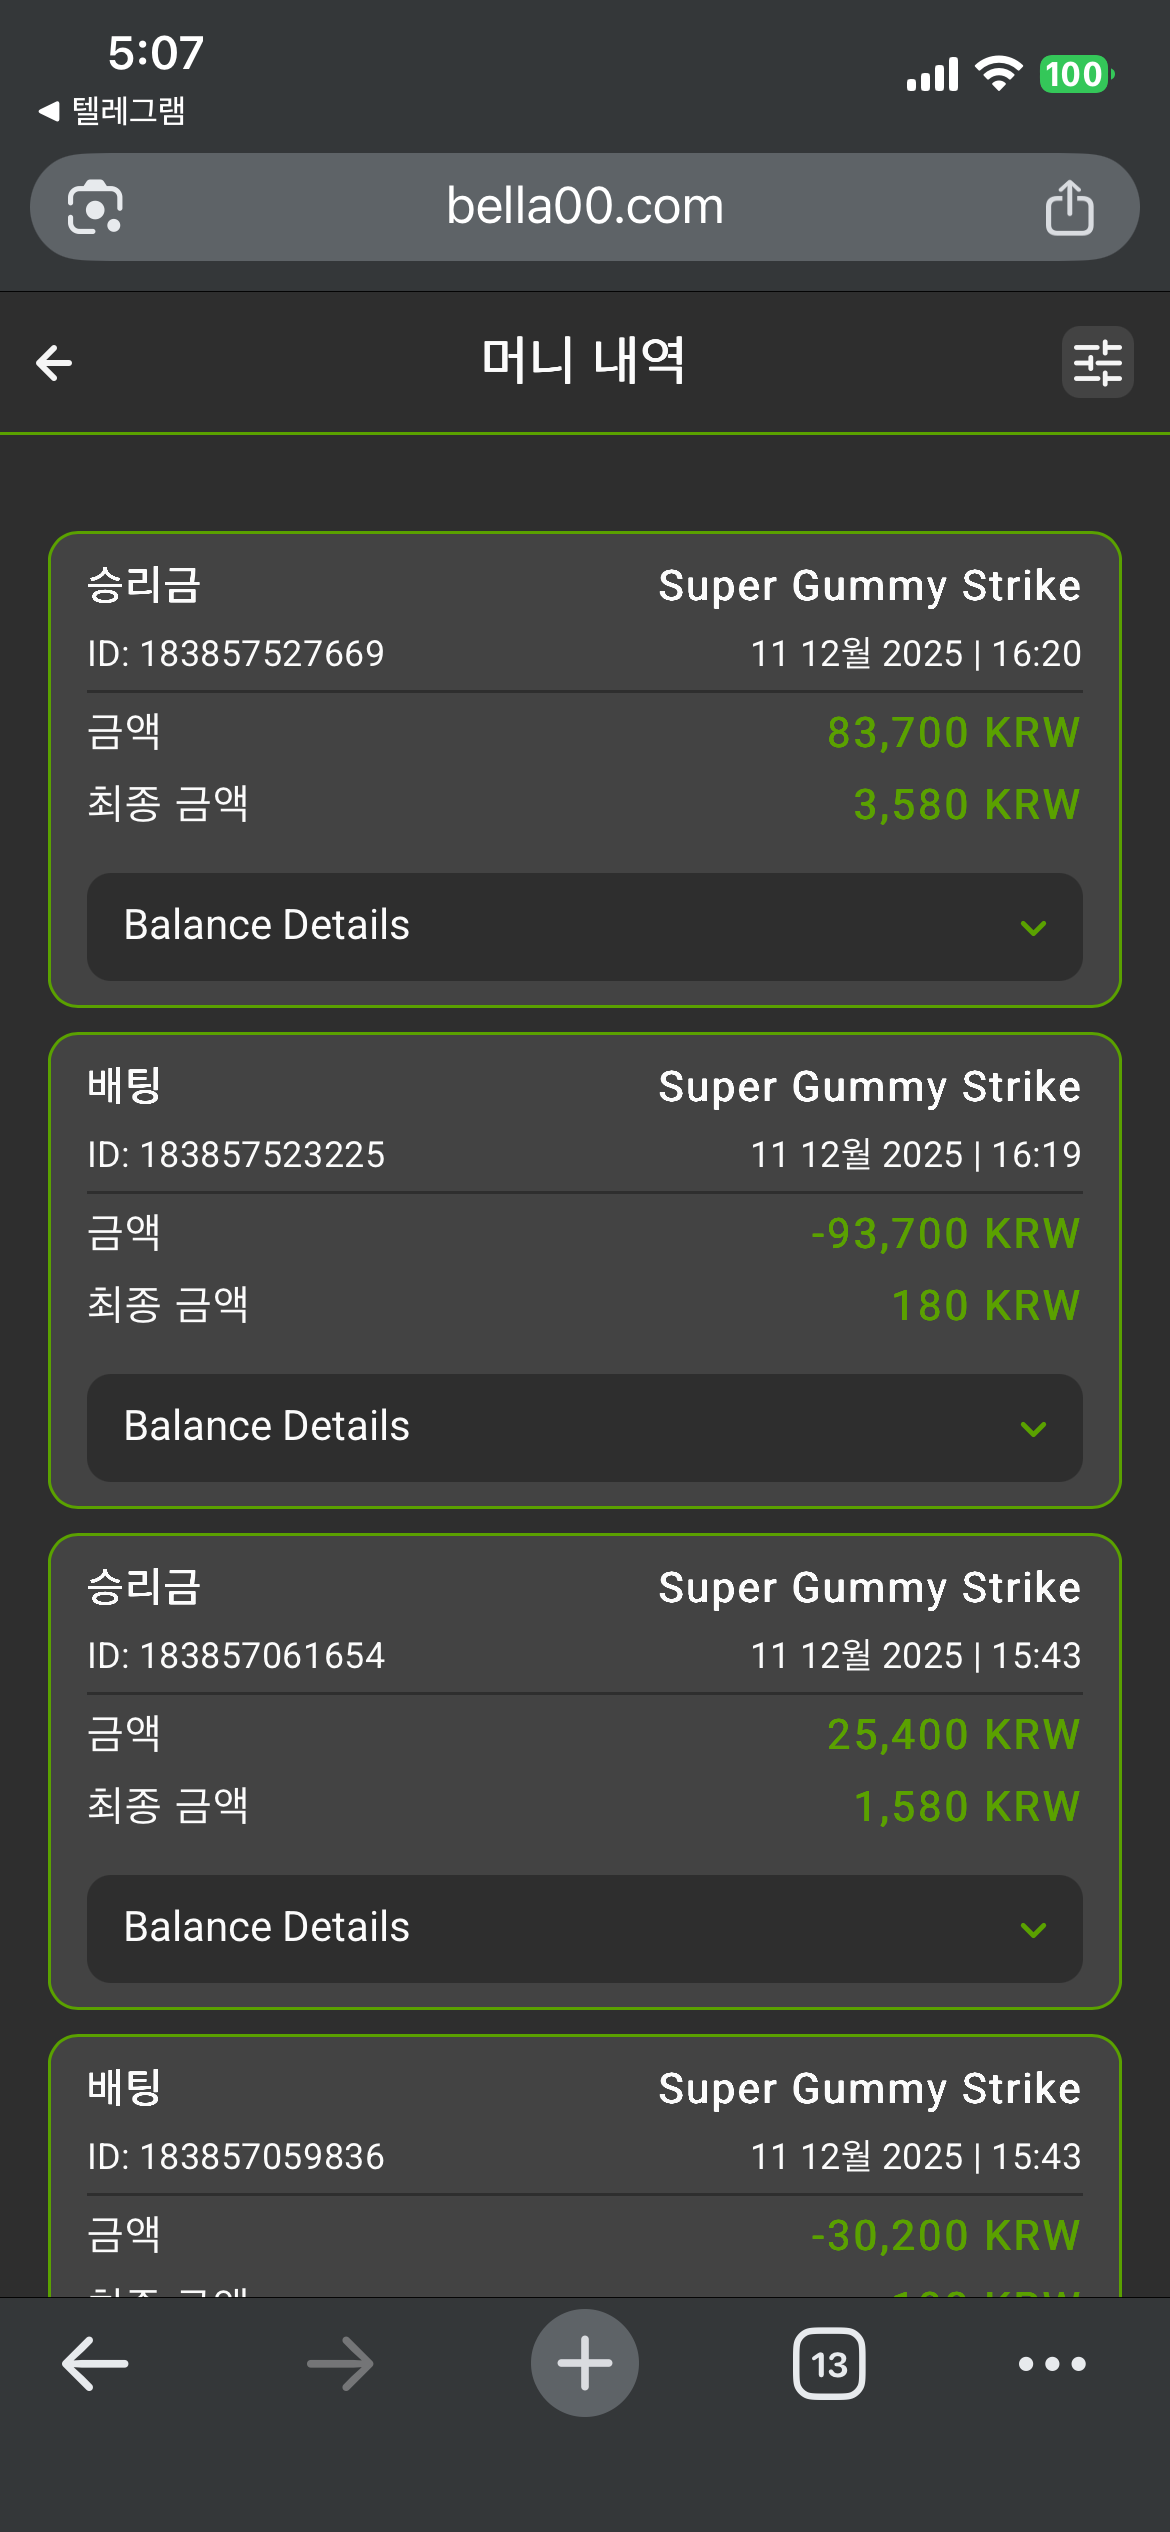The width and height of the screenshot is (1170, 2532).
Task: Open the browser more options menu
Action: pyautogui.click(x=1052, y=2364)
